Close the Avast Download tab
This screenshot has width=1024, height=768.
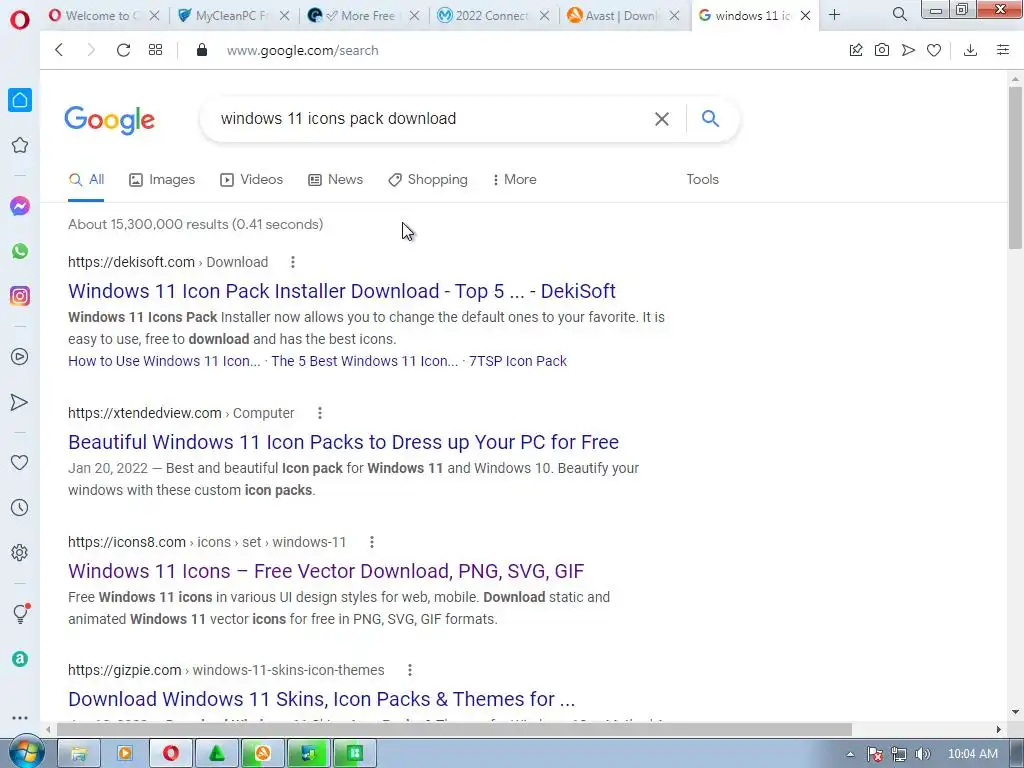[675, 15]
